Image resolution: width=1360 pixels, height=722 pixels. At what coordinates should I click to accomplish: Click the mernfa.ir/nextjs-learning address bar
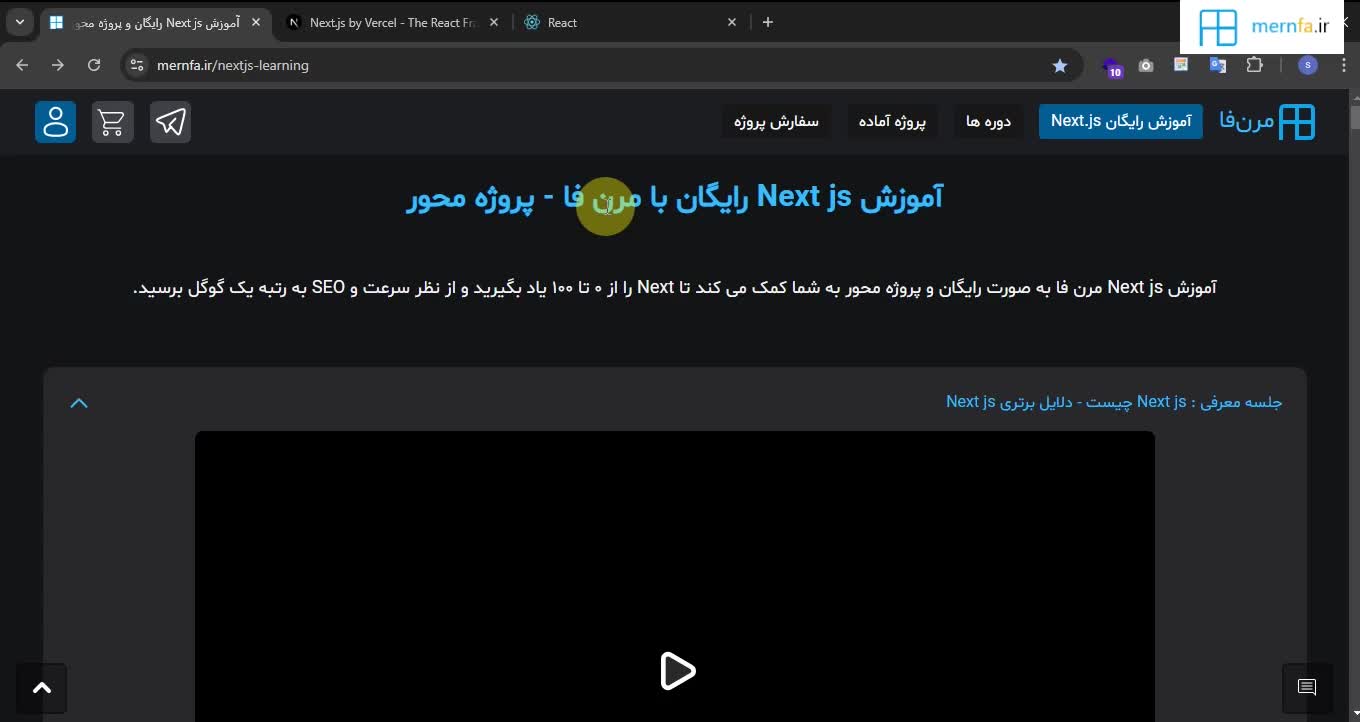[600, 65]
